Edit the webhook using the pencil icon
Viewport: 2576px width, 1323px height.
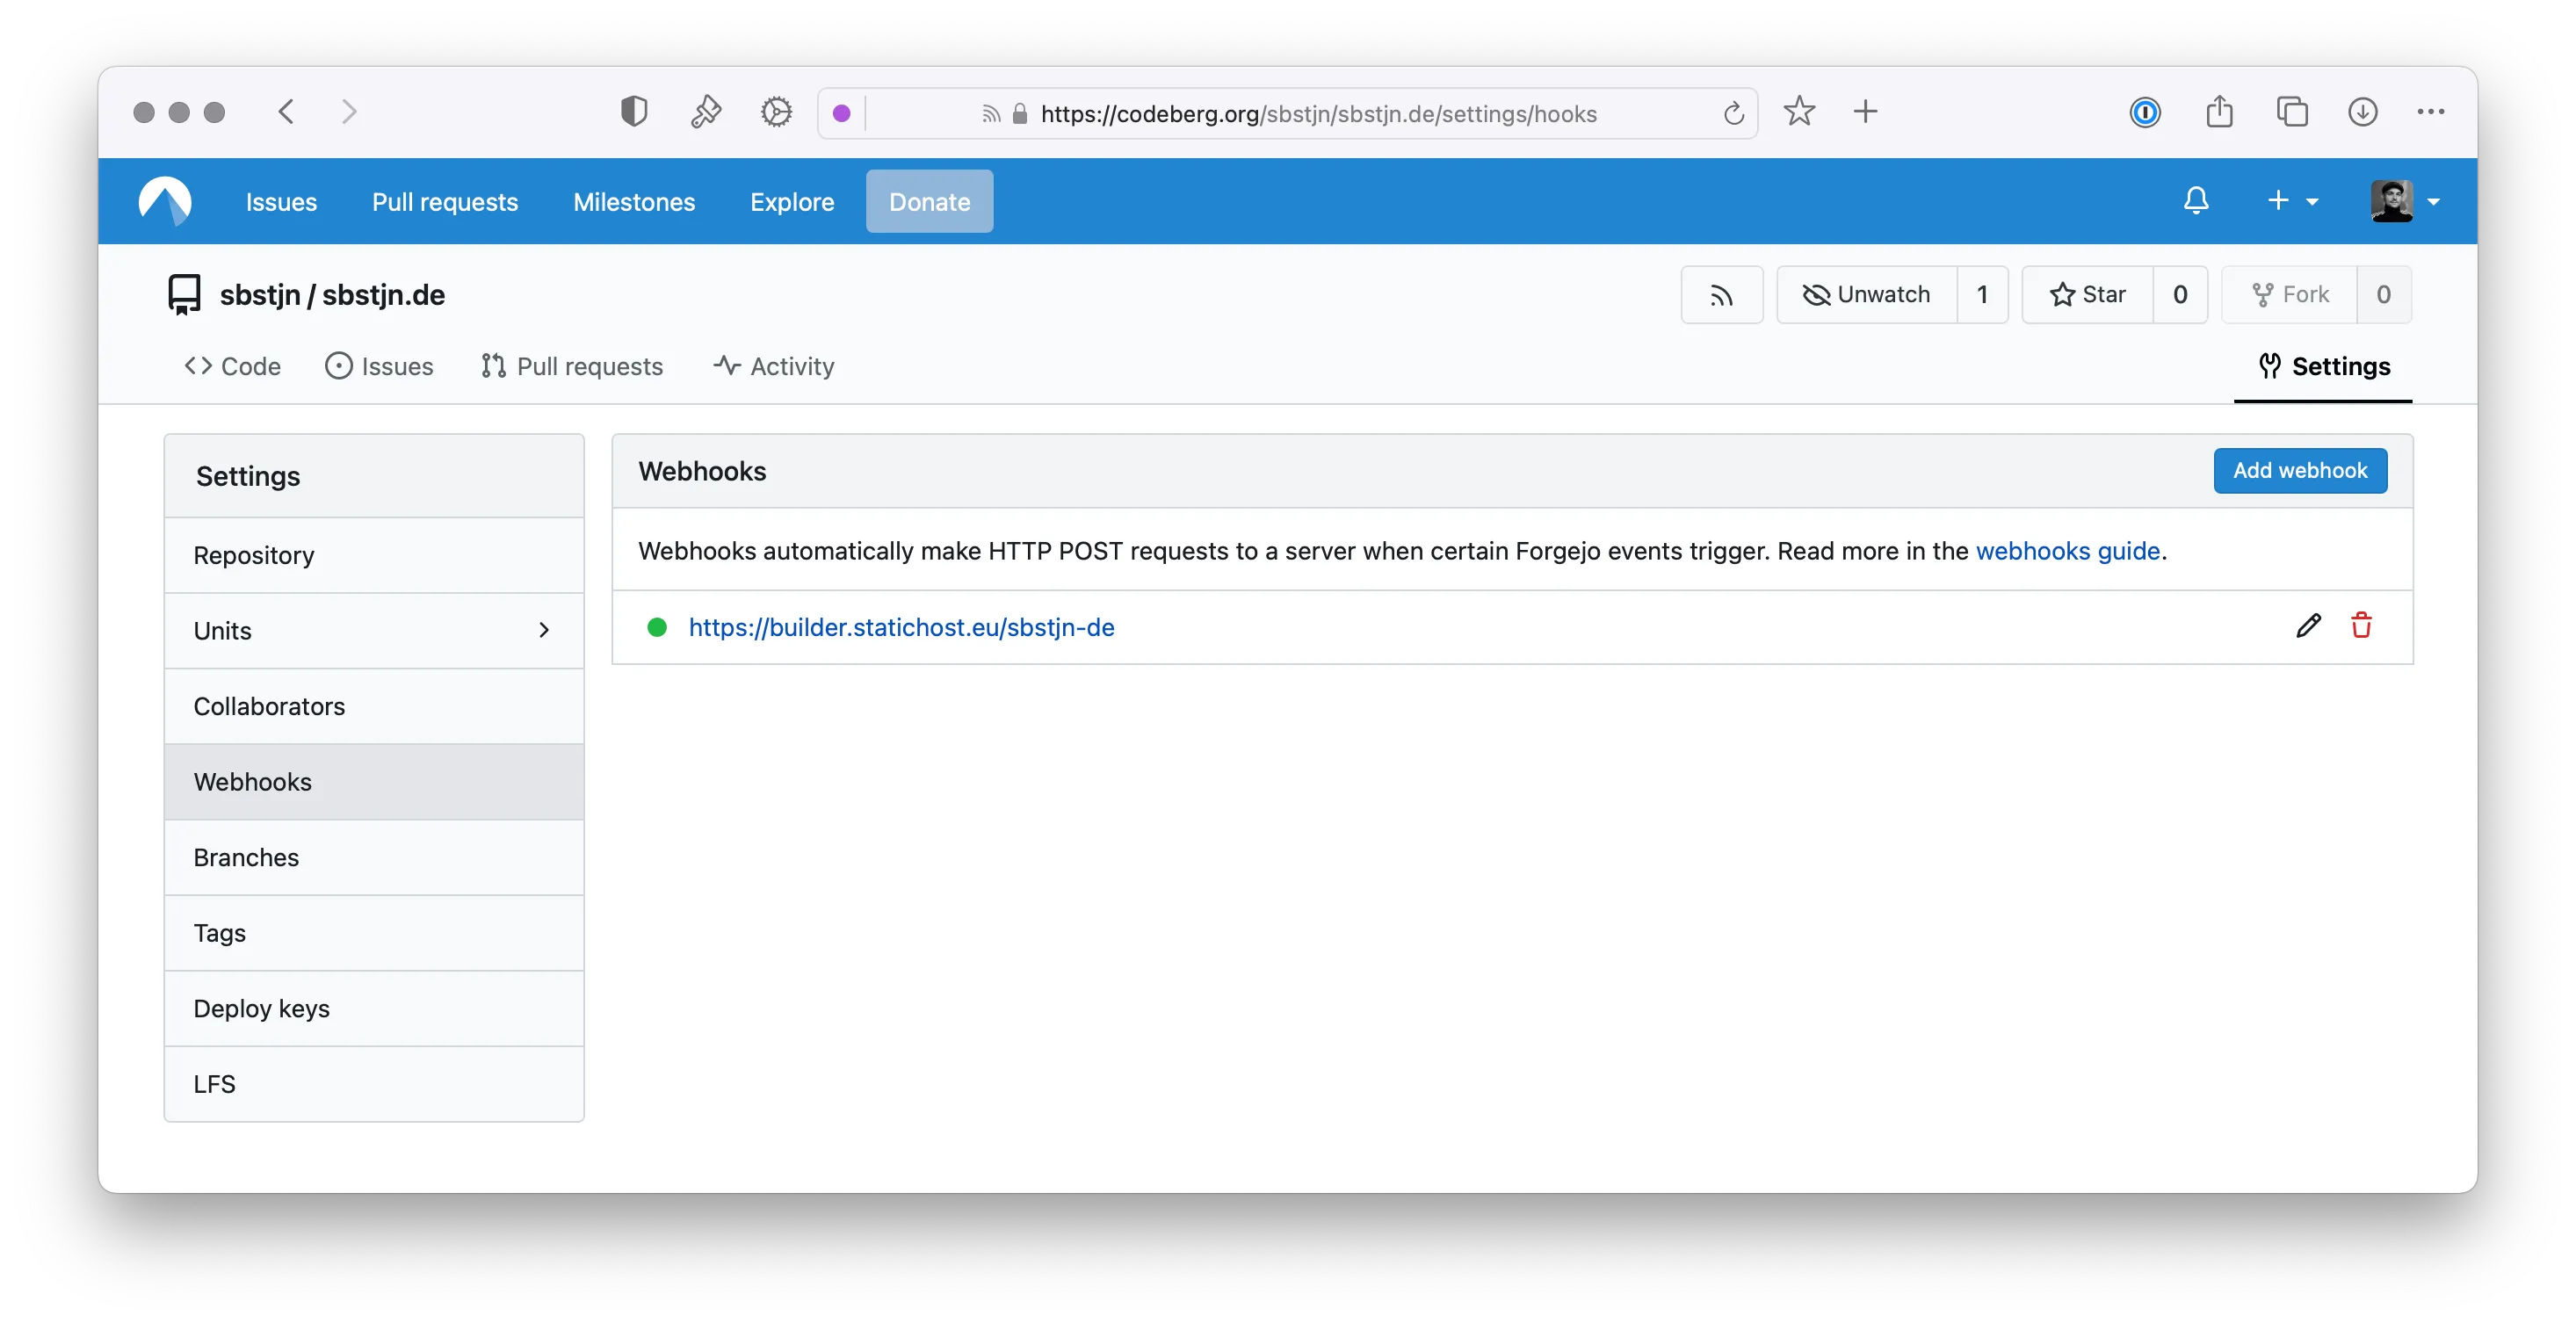[x=2309, y=625]
